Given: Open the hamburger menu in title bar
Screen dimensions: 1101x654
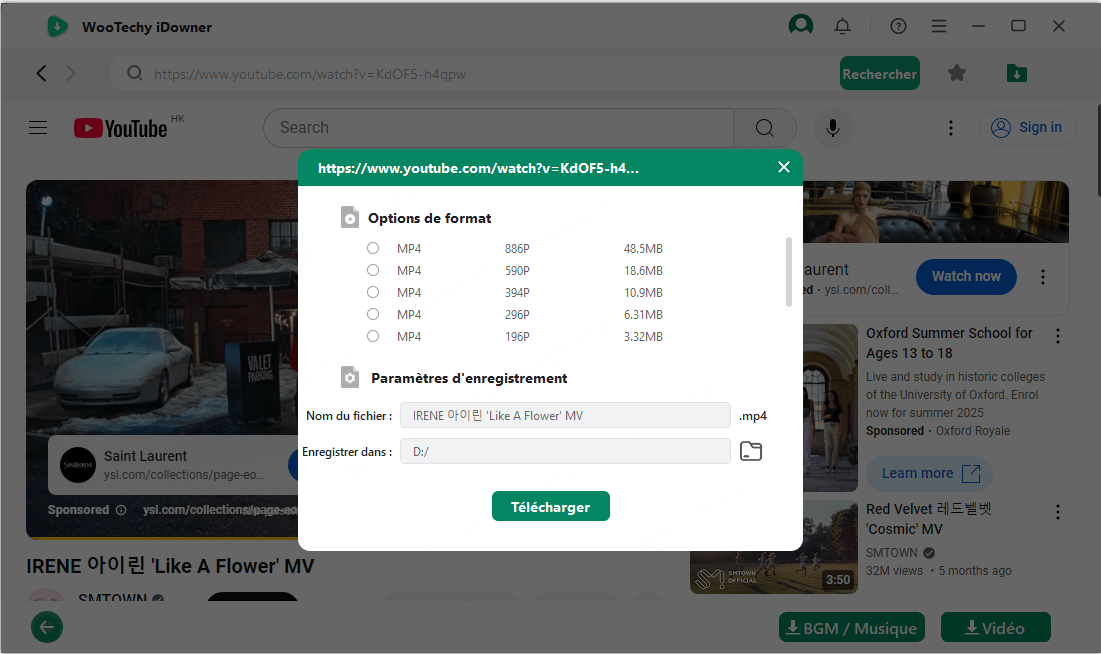Looking at the screenshot, I should [939, 26].
